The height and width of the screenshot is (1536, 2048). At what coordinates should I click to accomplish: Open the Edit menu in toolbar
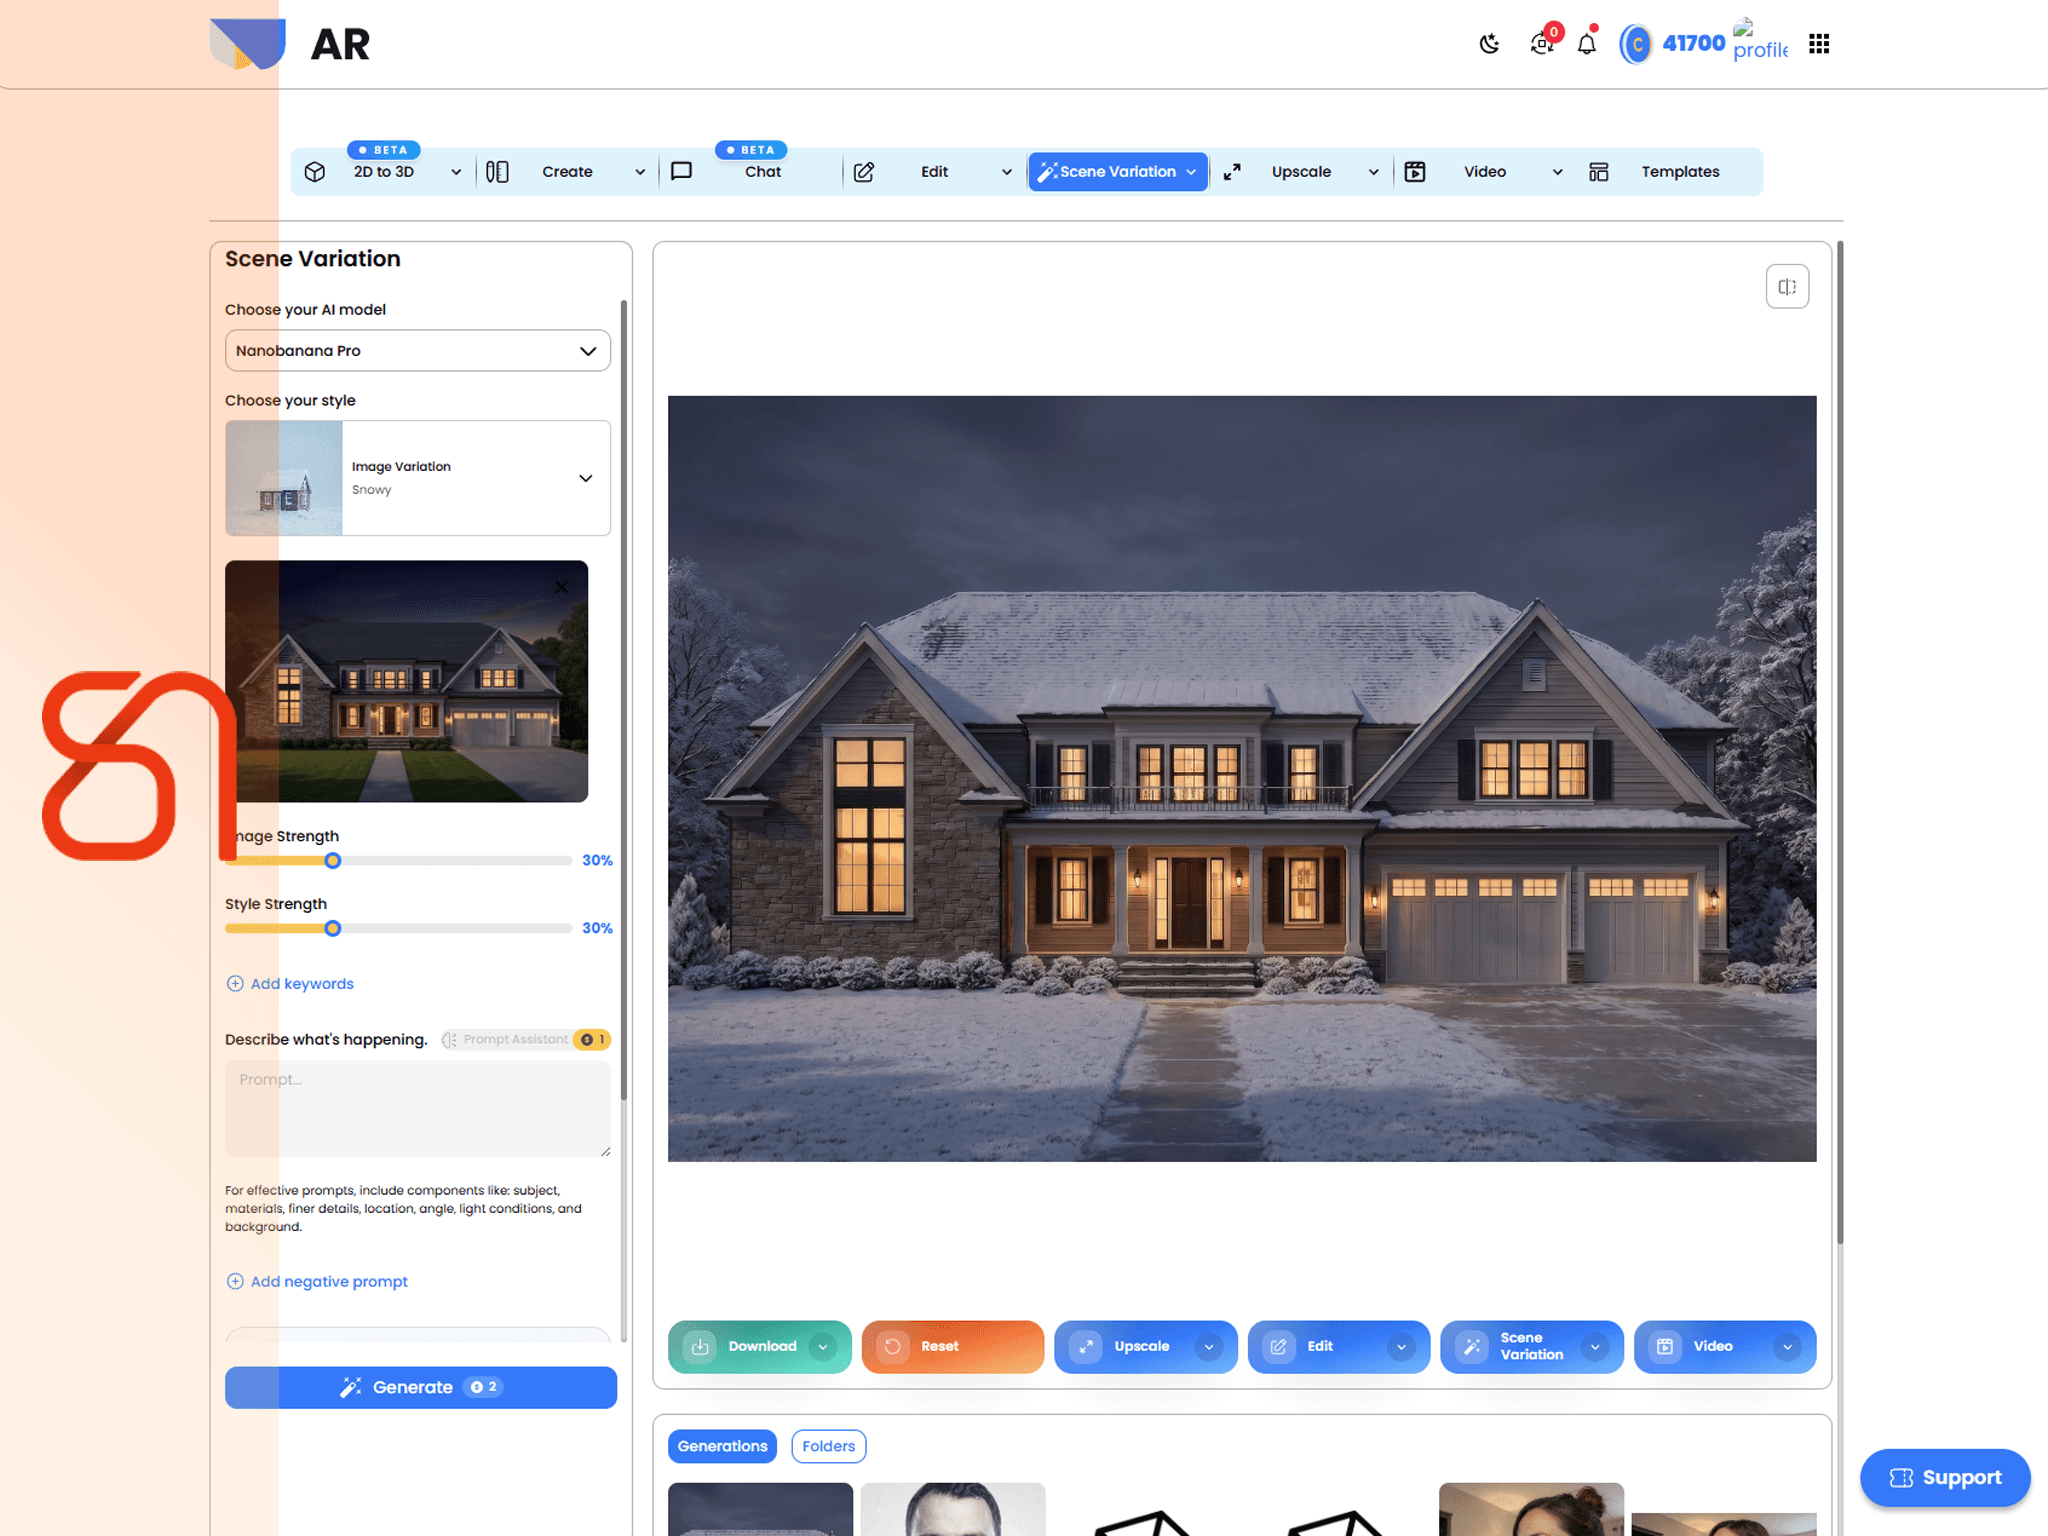click(934, 172)
